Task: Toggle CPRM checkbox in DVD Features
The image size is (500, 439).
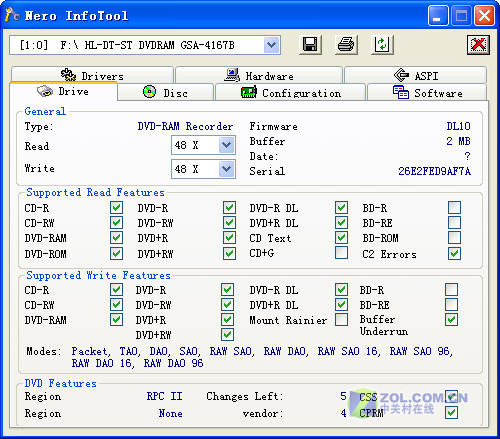Action: pos(451,413)
